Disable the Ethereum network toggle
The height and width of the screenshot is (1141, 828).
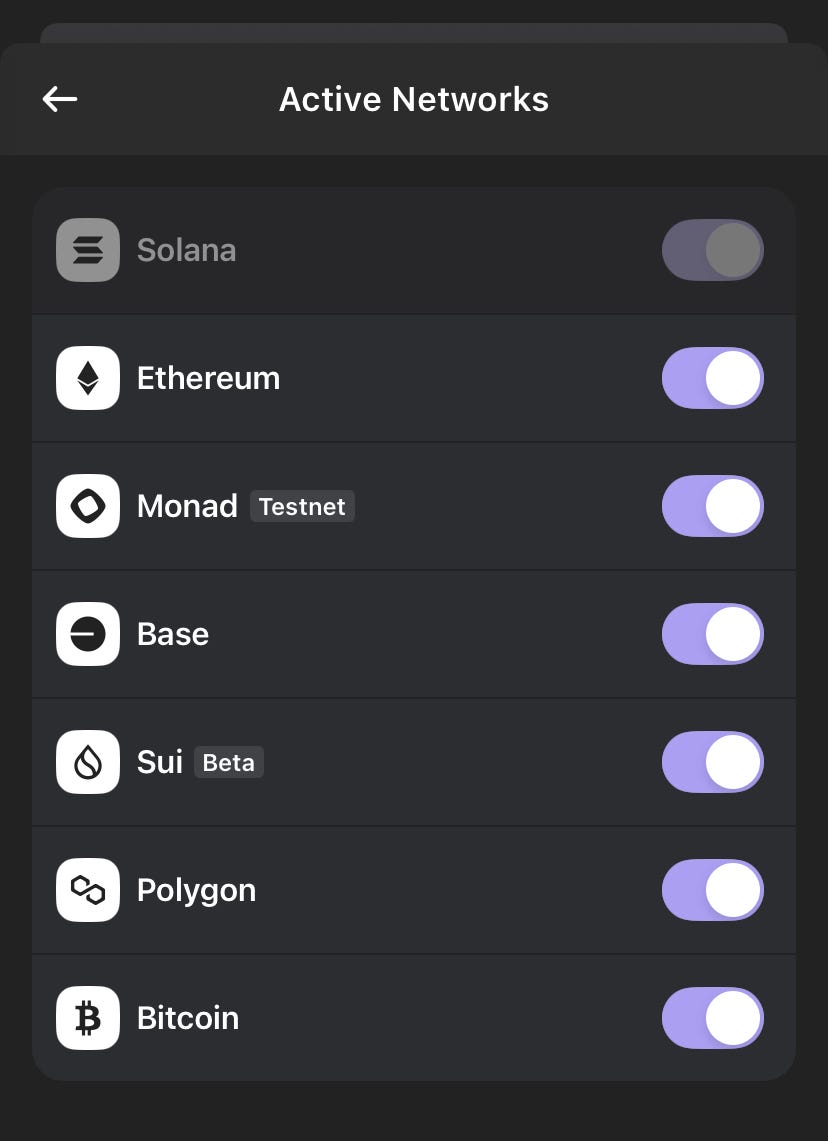(712, 378)
